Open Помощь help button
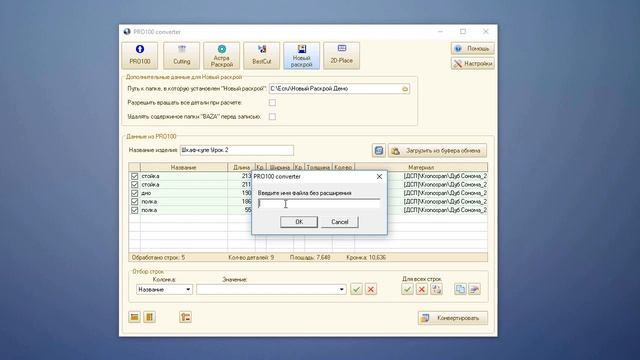 (x=473, y=49)
